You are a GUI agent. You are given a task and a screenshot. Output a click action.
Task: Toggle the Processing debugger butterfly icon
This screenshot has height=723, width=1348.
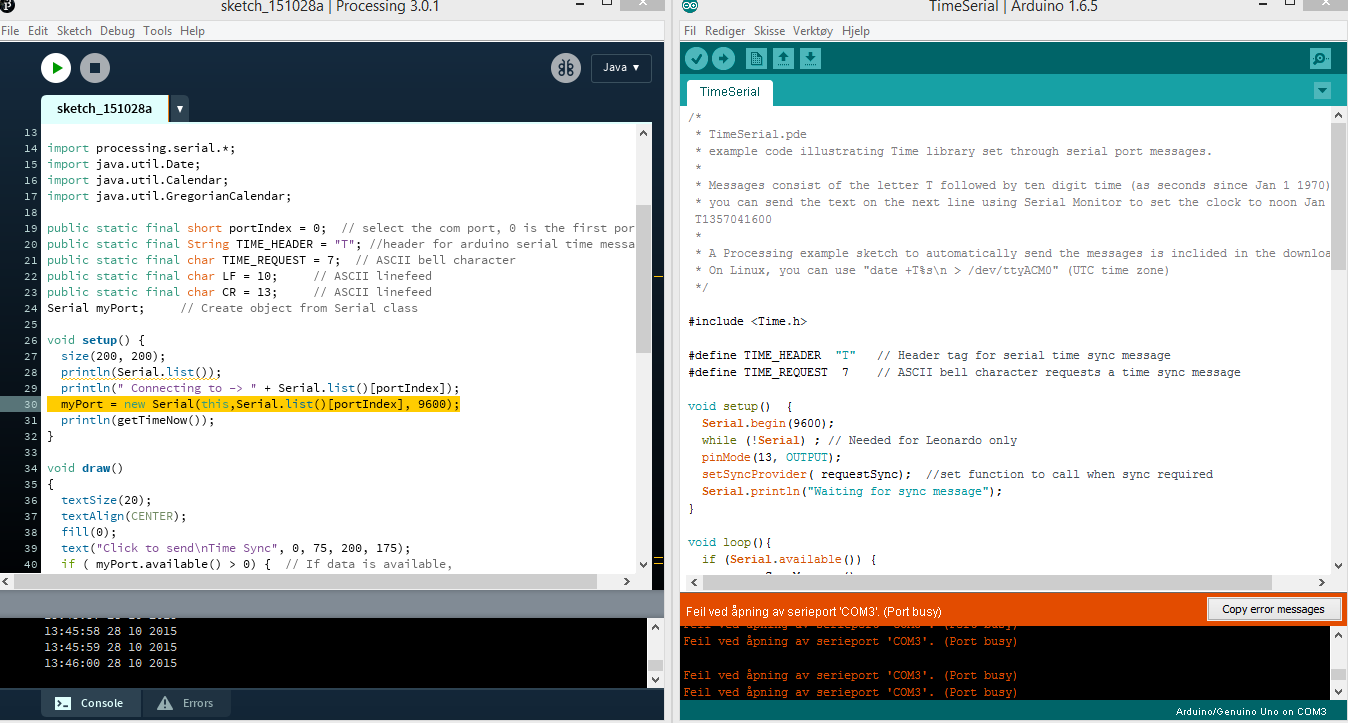tap(566, 68)
